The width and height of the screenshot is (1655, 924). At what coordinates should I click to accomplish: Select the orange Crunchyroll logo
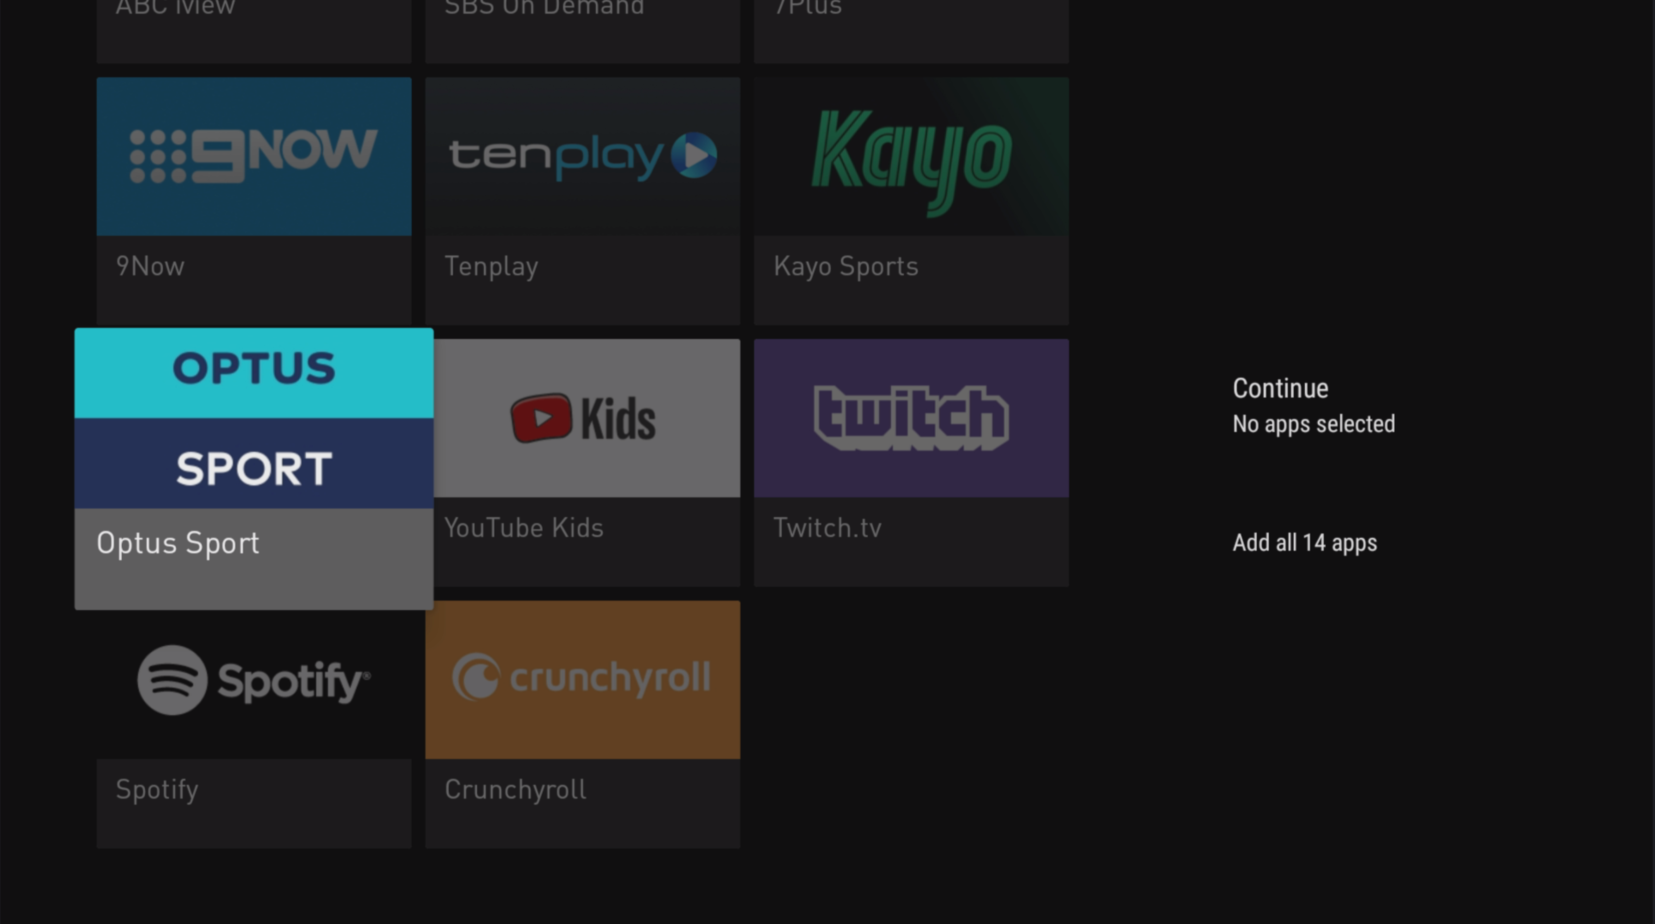point(582,680)
